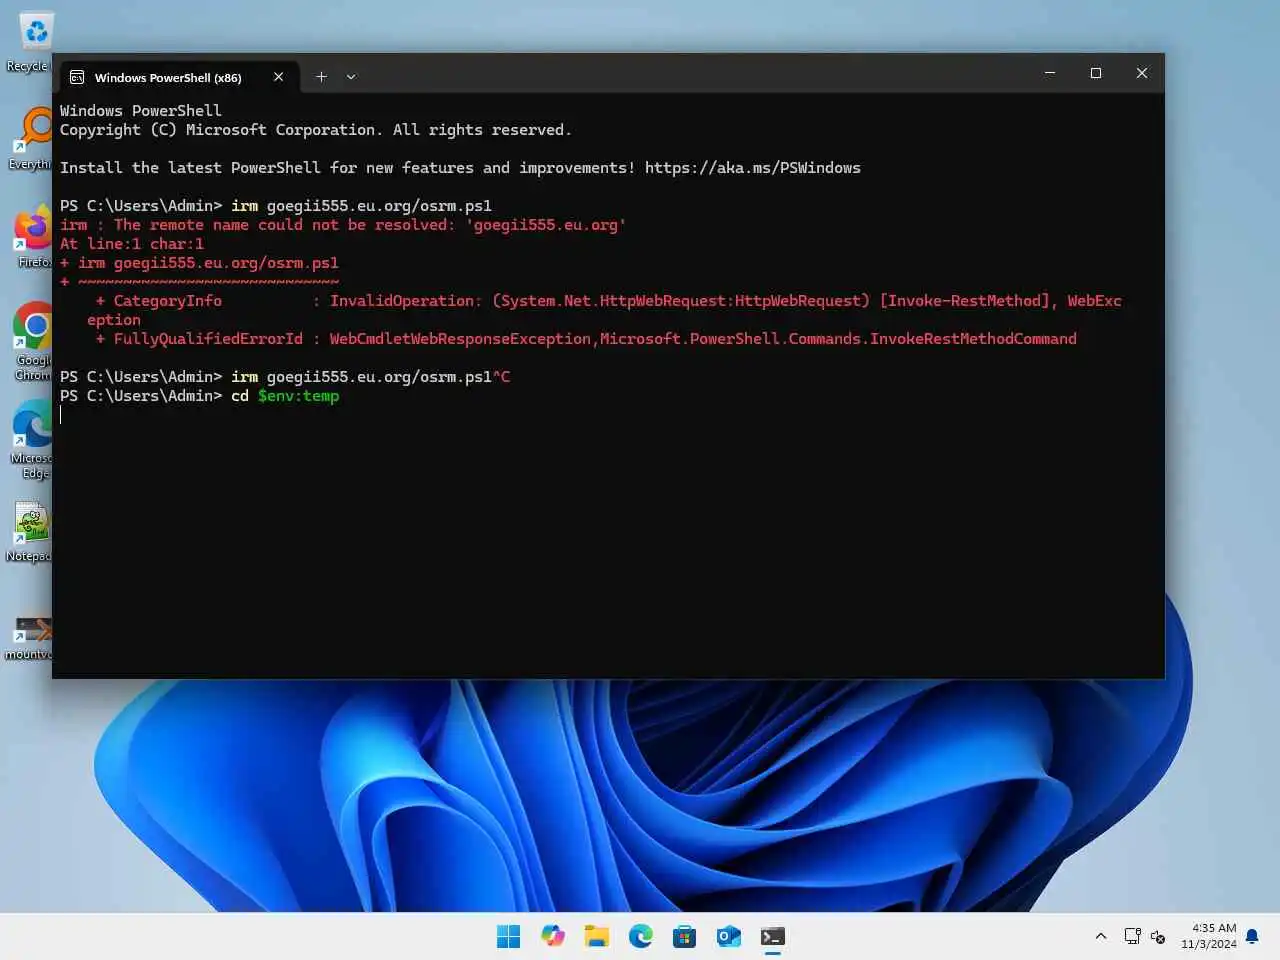Open the notifications bell icon

pos(1252,936)
